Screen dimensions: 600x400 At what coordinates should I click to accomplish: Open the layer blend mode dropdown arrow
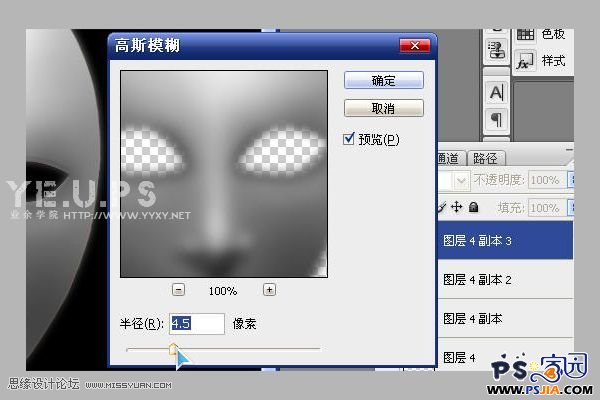tap(461, 180)
